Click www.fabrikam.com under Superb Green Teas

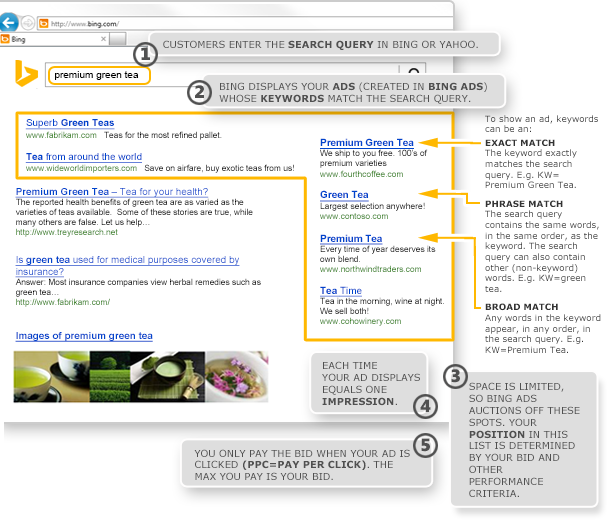(x=61, y=135)
